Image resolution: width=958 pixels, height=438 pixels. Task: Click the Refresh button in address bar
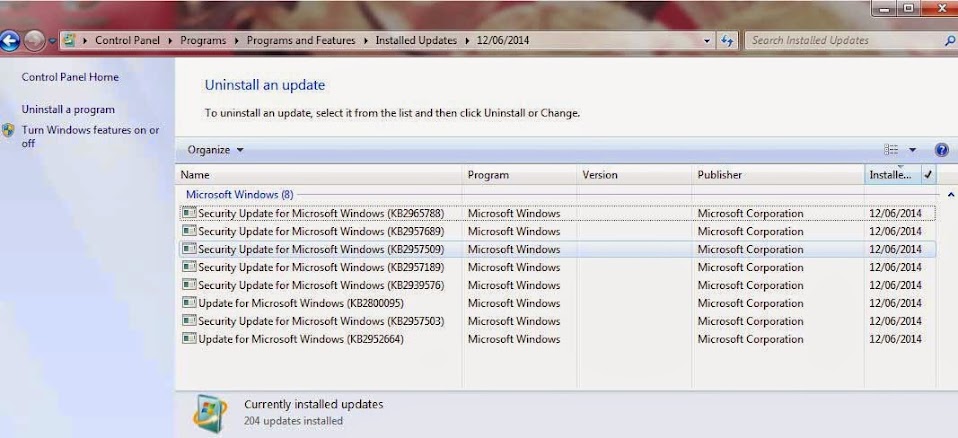pos(726,41)
